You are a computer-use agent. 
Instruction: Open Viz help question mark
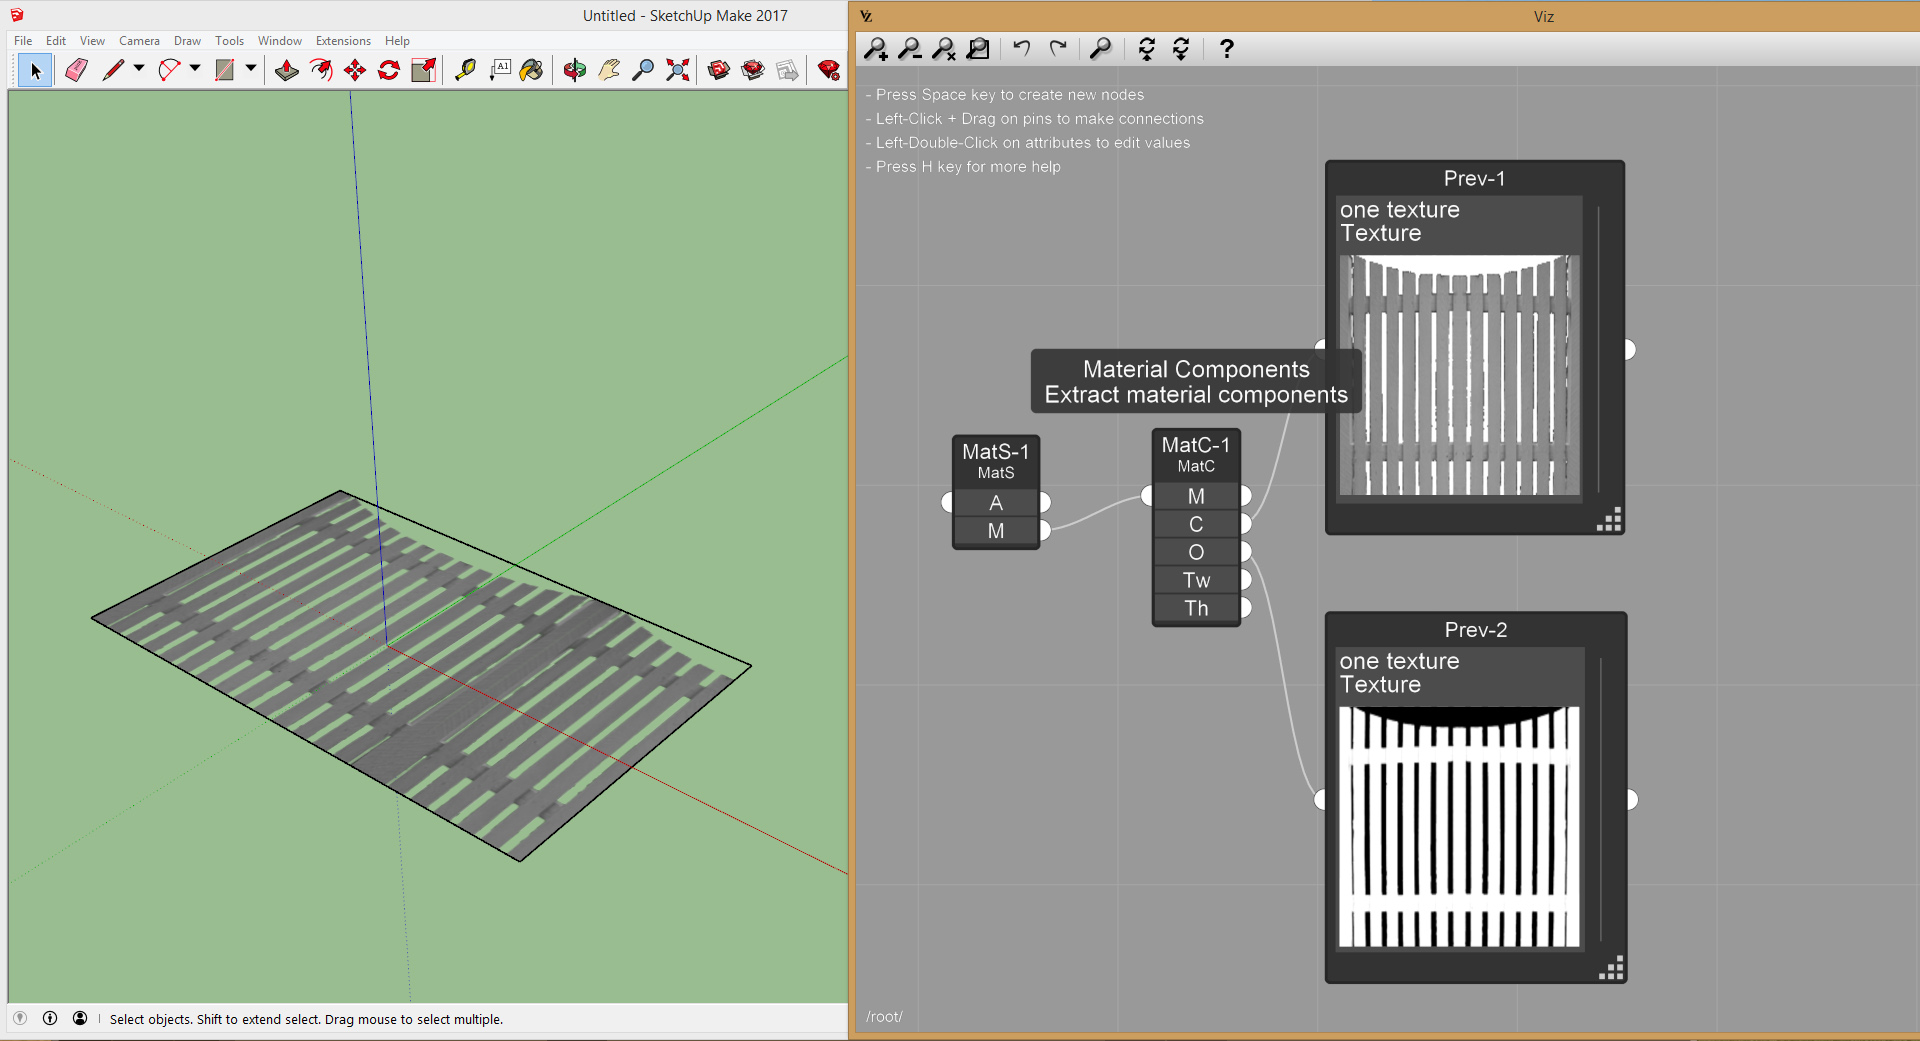point(1226,49)
